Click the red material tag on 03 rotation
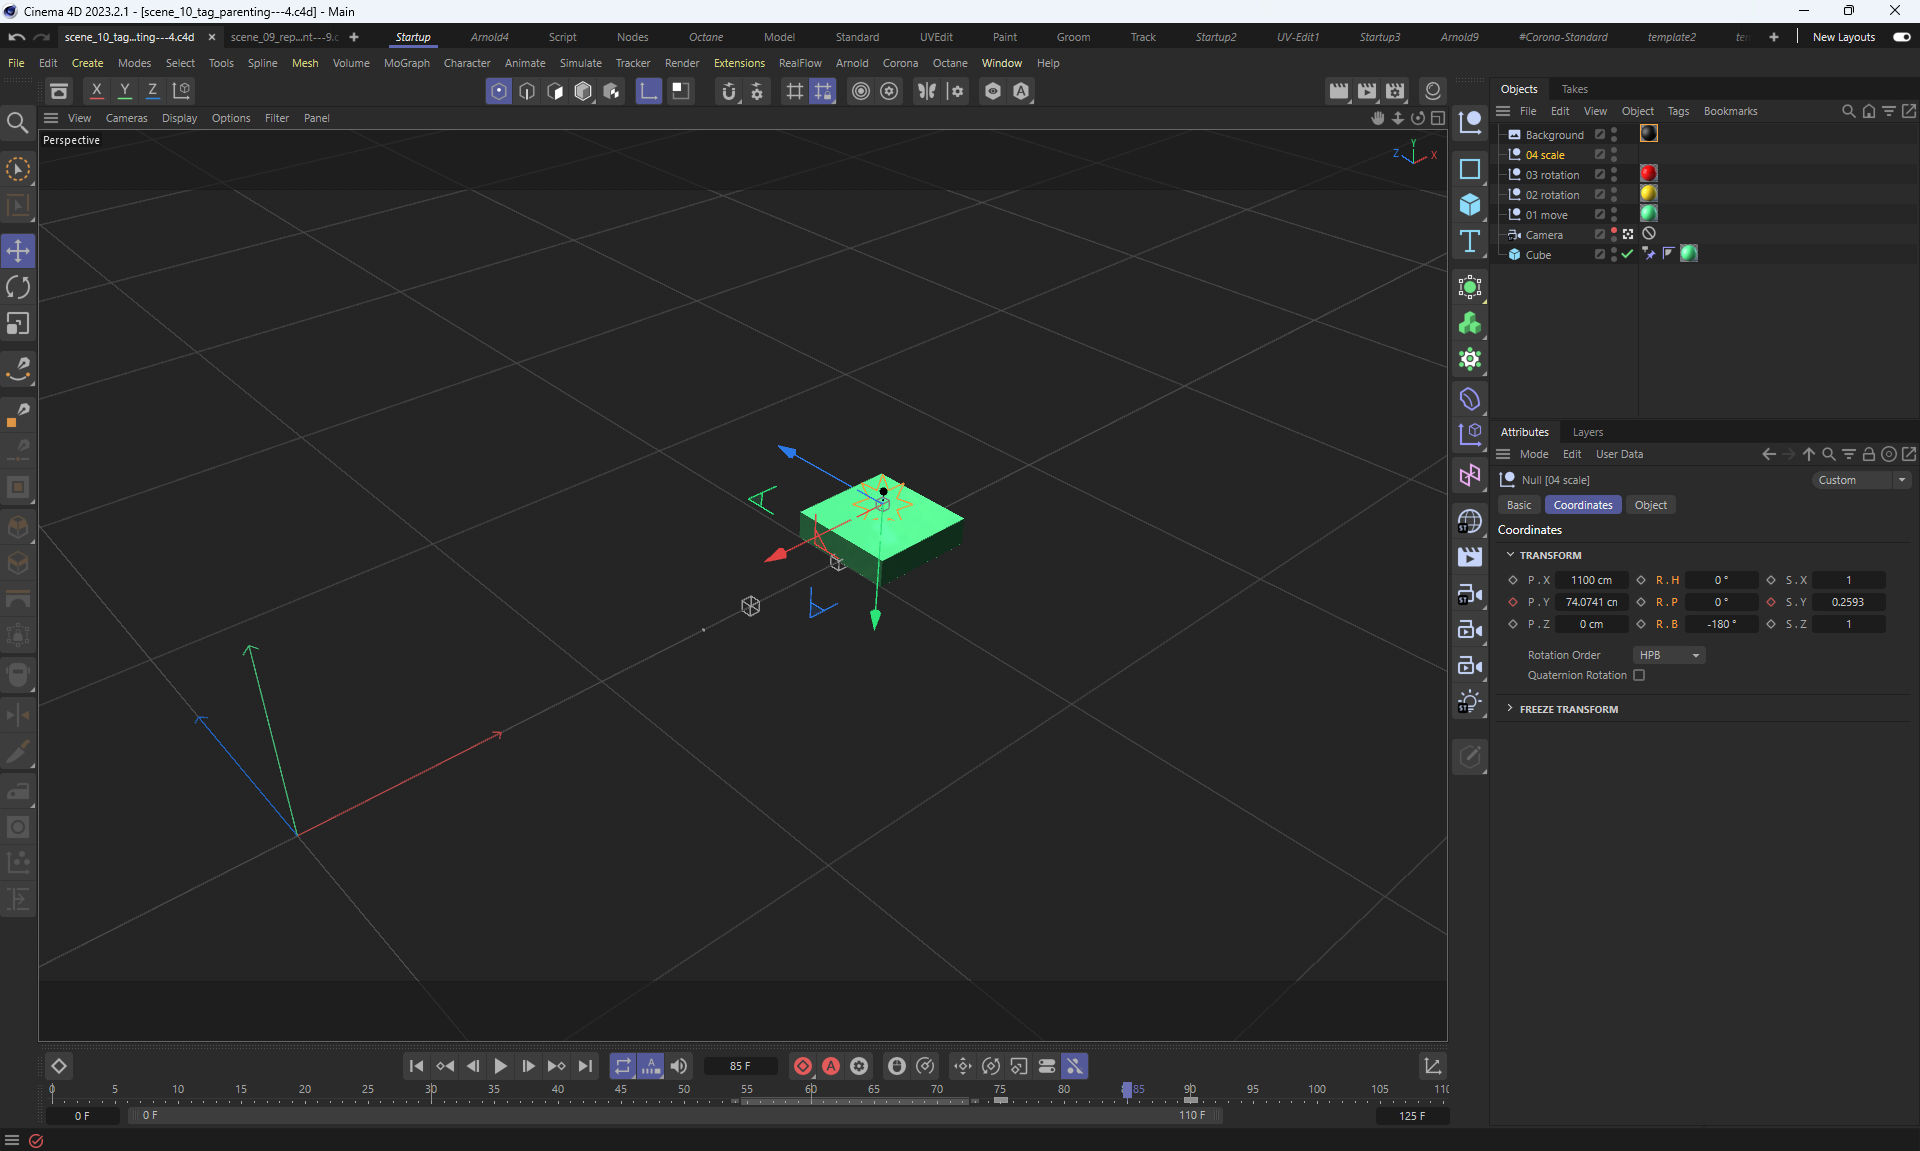Viewport: 1920px width, 1151px height. (x=1648, y=174)
